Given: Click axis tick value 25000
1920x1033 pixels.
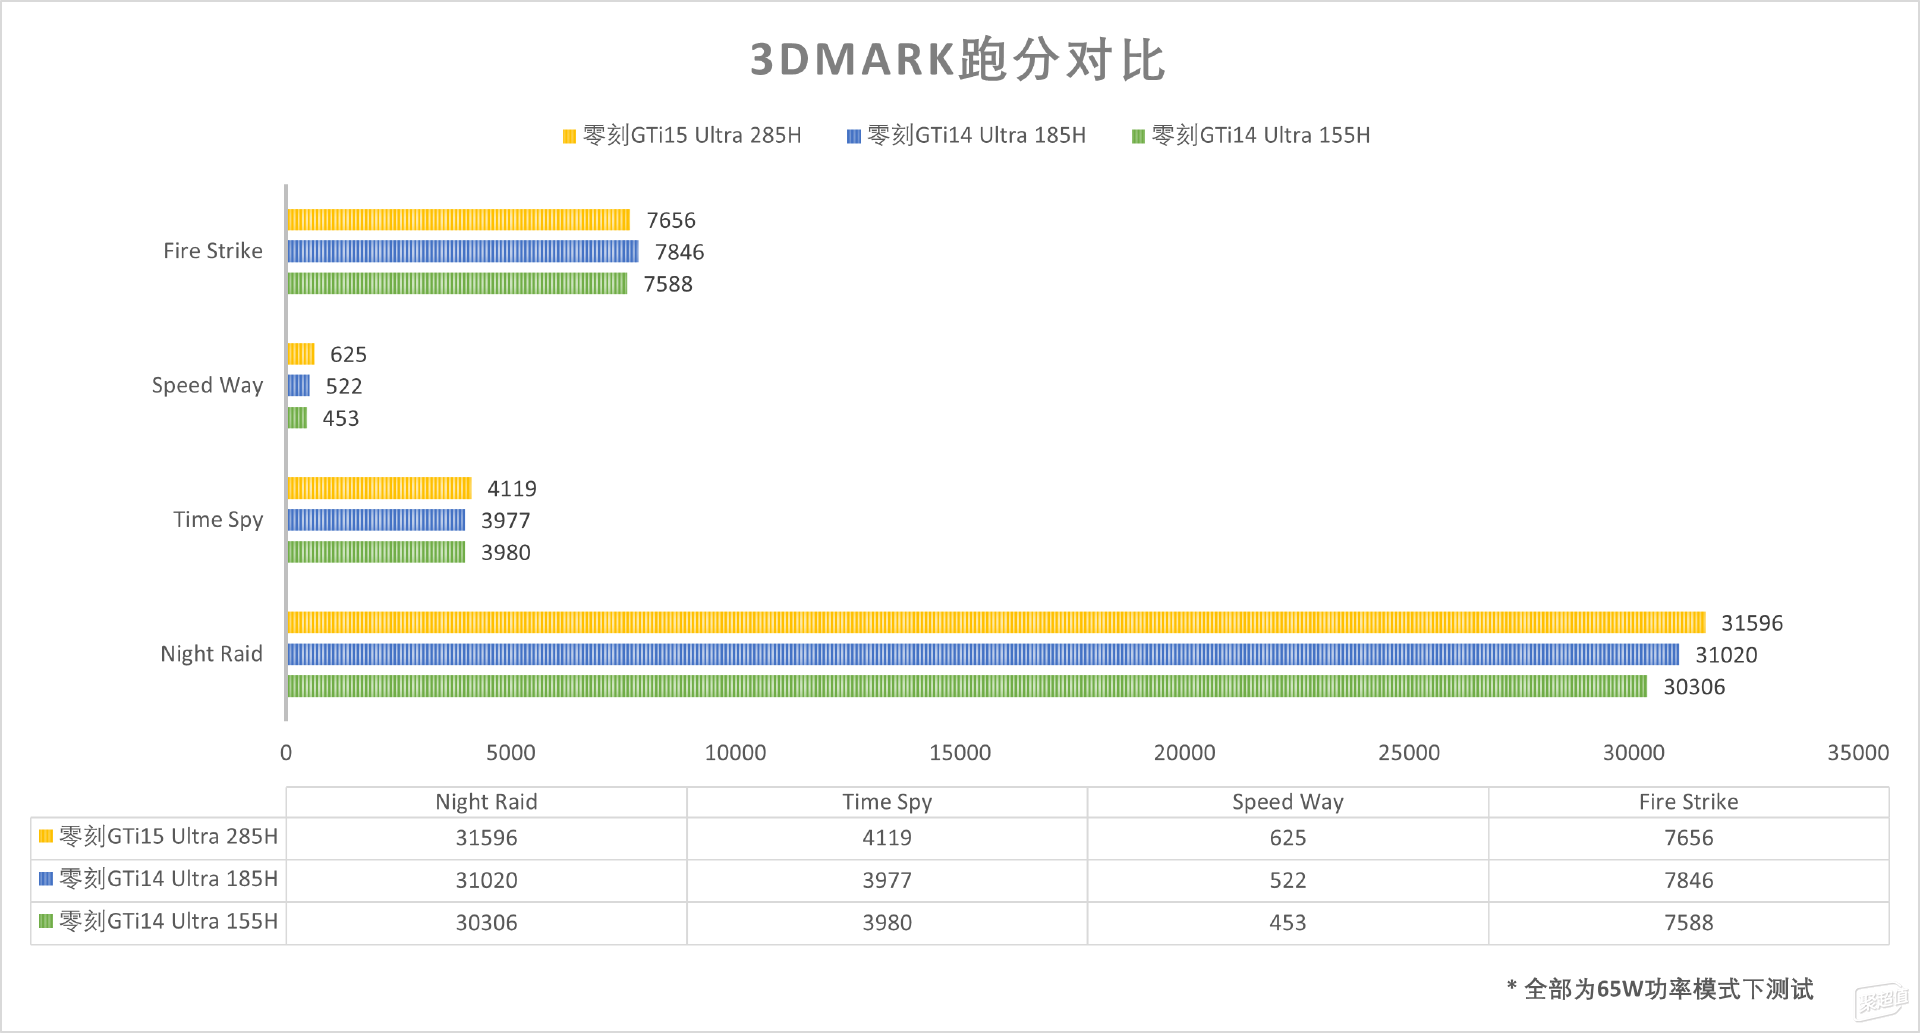Looking at the screenshot, I should click(1409, 753).
